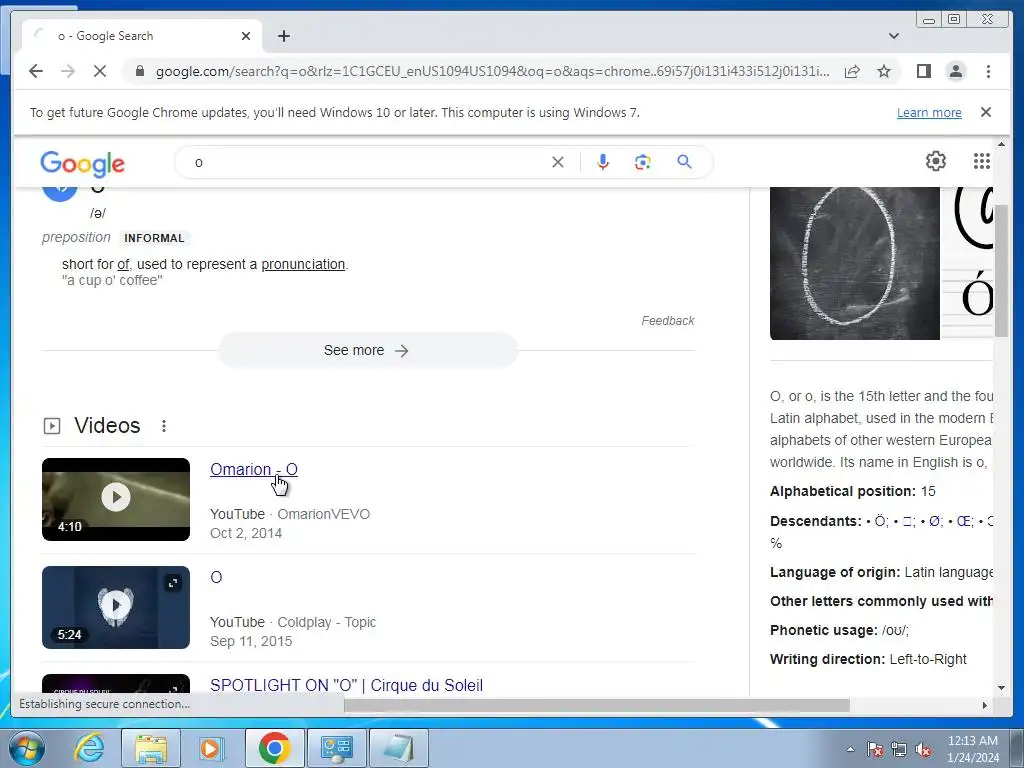This screenshot has width=1024, height=768.
Task: Clear the search query with X
Action: 557,162
